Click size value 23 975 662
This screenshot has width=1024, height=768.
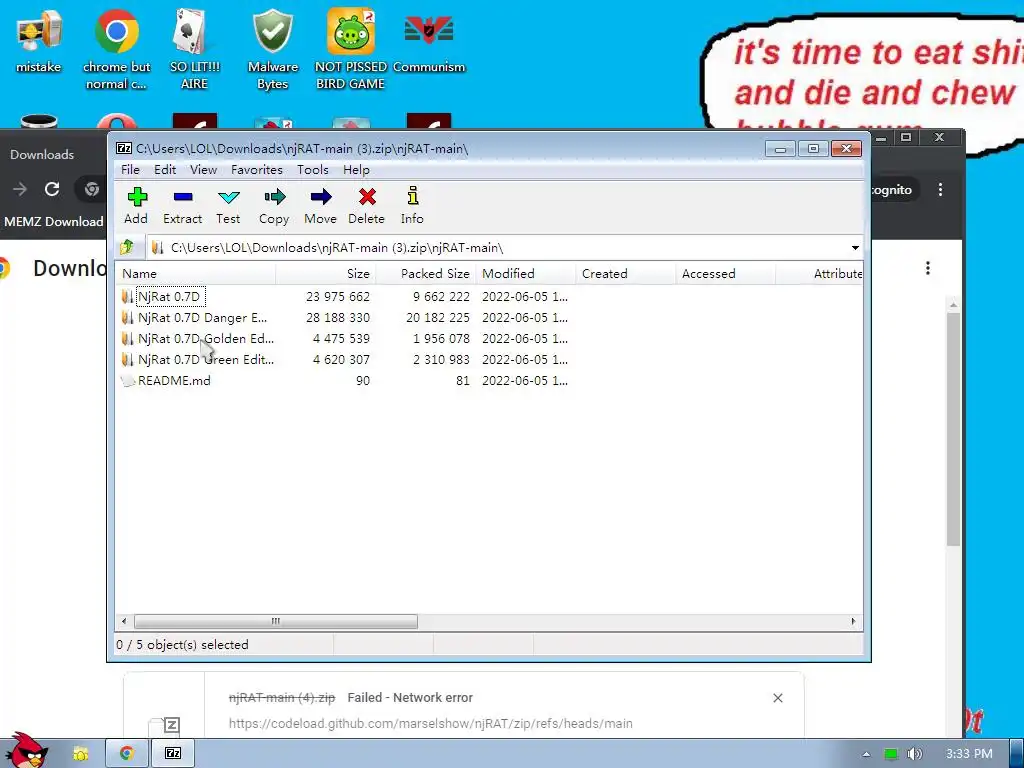[338, 296]
